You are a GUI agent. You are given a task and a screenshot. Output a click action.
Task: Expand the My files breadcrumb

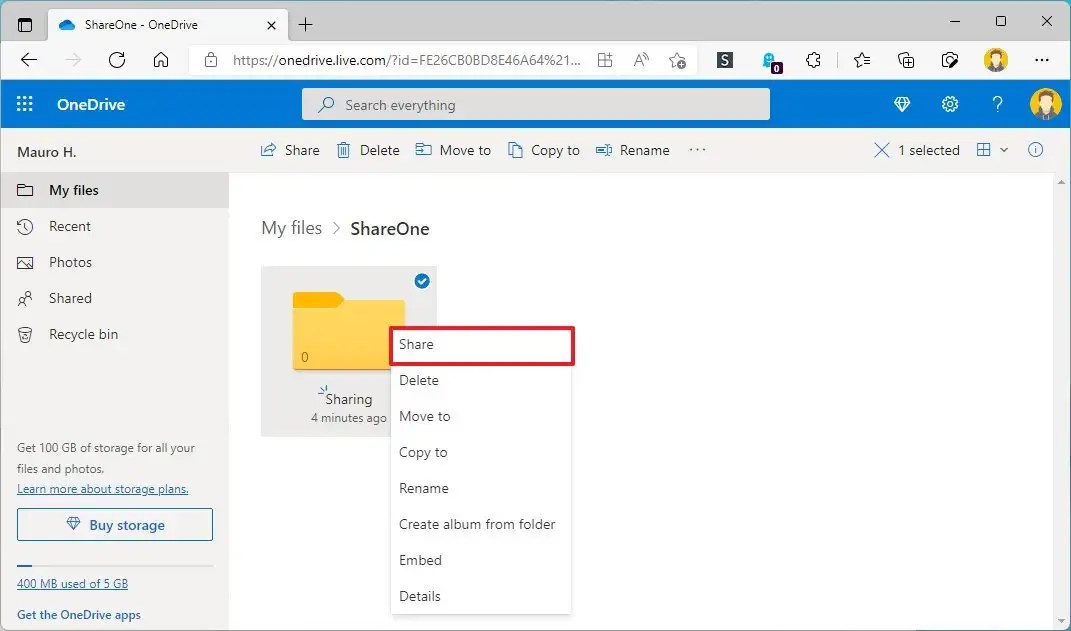291,228
